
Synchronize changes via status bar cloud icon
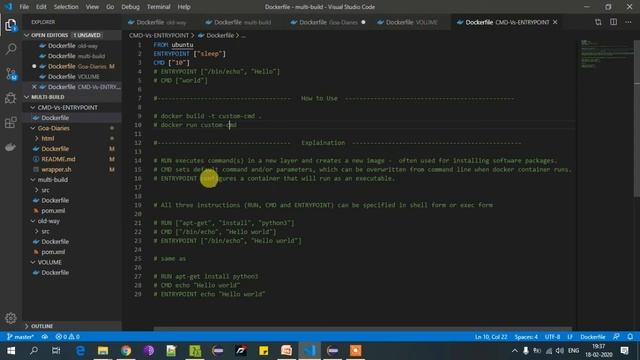click(x=45, y=337)
